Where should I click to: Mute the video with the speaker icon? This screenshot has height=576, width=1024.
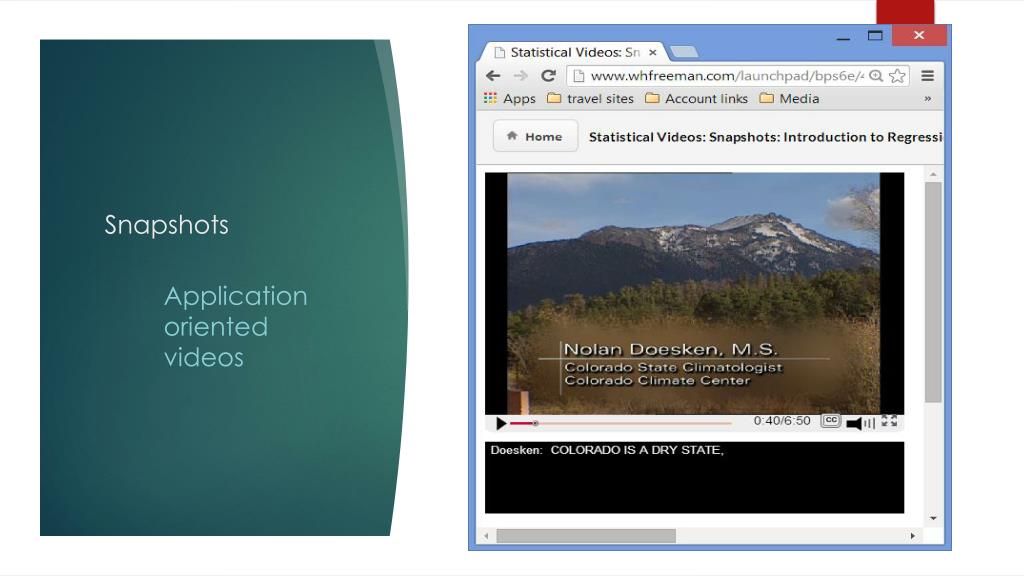click(x=854, y=423)
